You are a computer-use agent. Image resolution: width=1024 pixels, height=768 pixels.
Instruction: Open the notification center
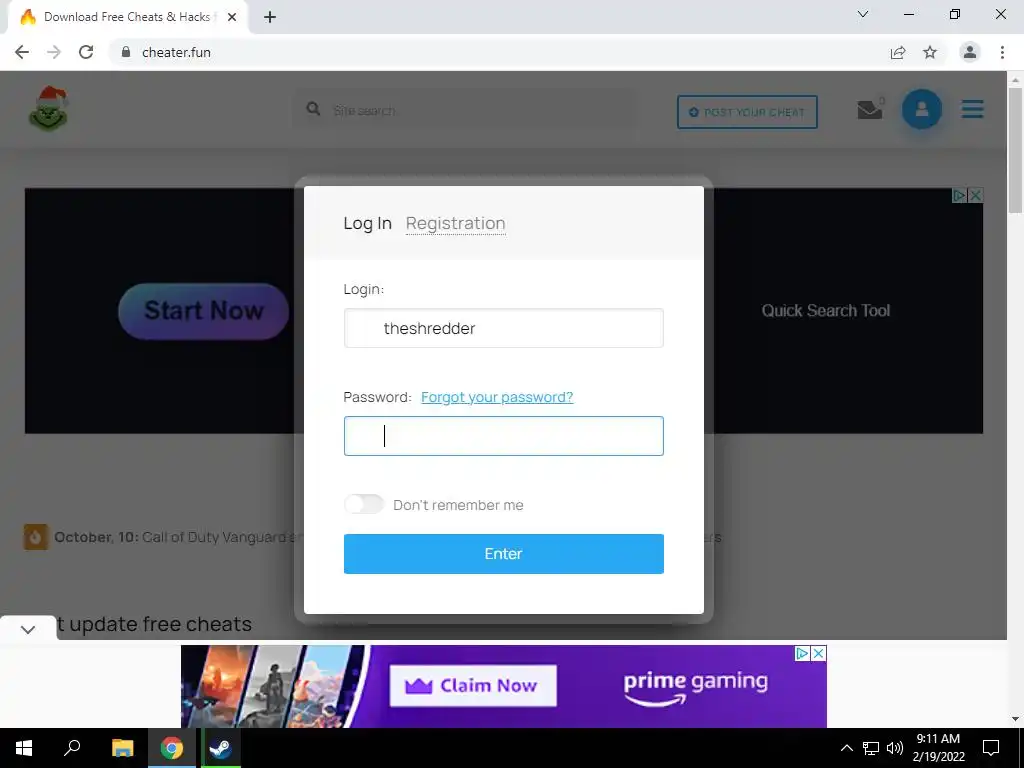991,748
